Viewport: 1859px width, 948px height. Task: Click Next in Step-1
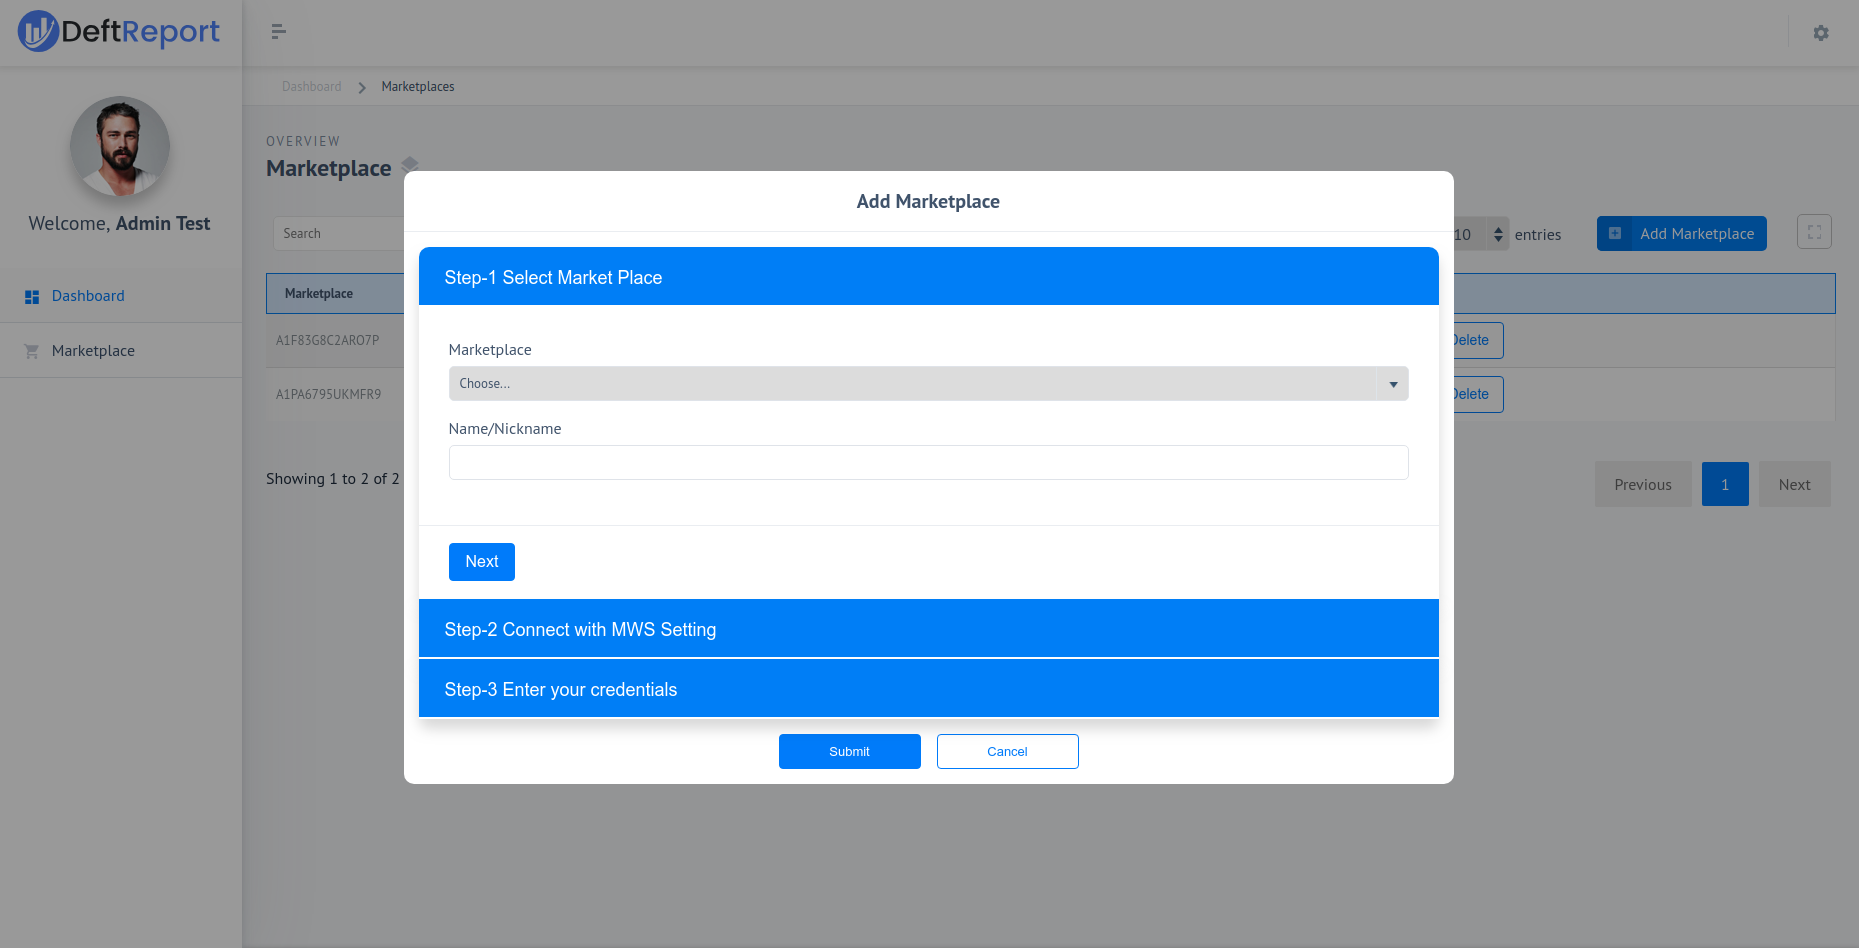point(481,561)
